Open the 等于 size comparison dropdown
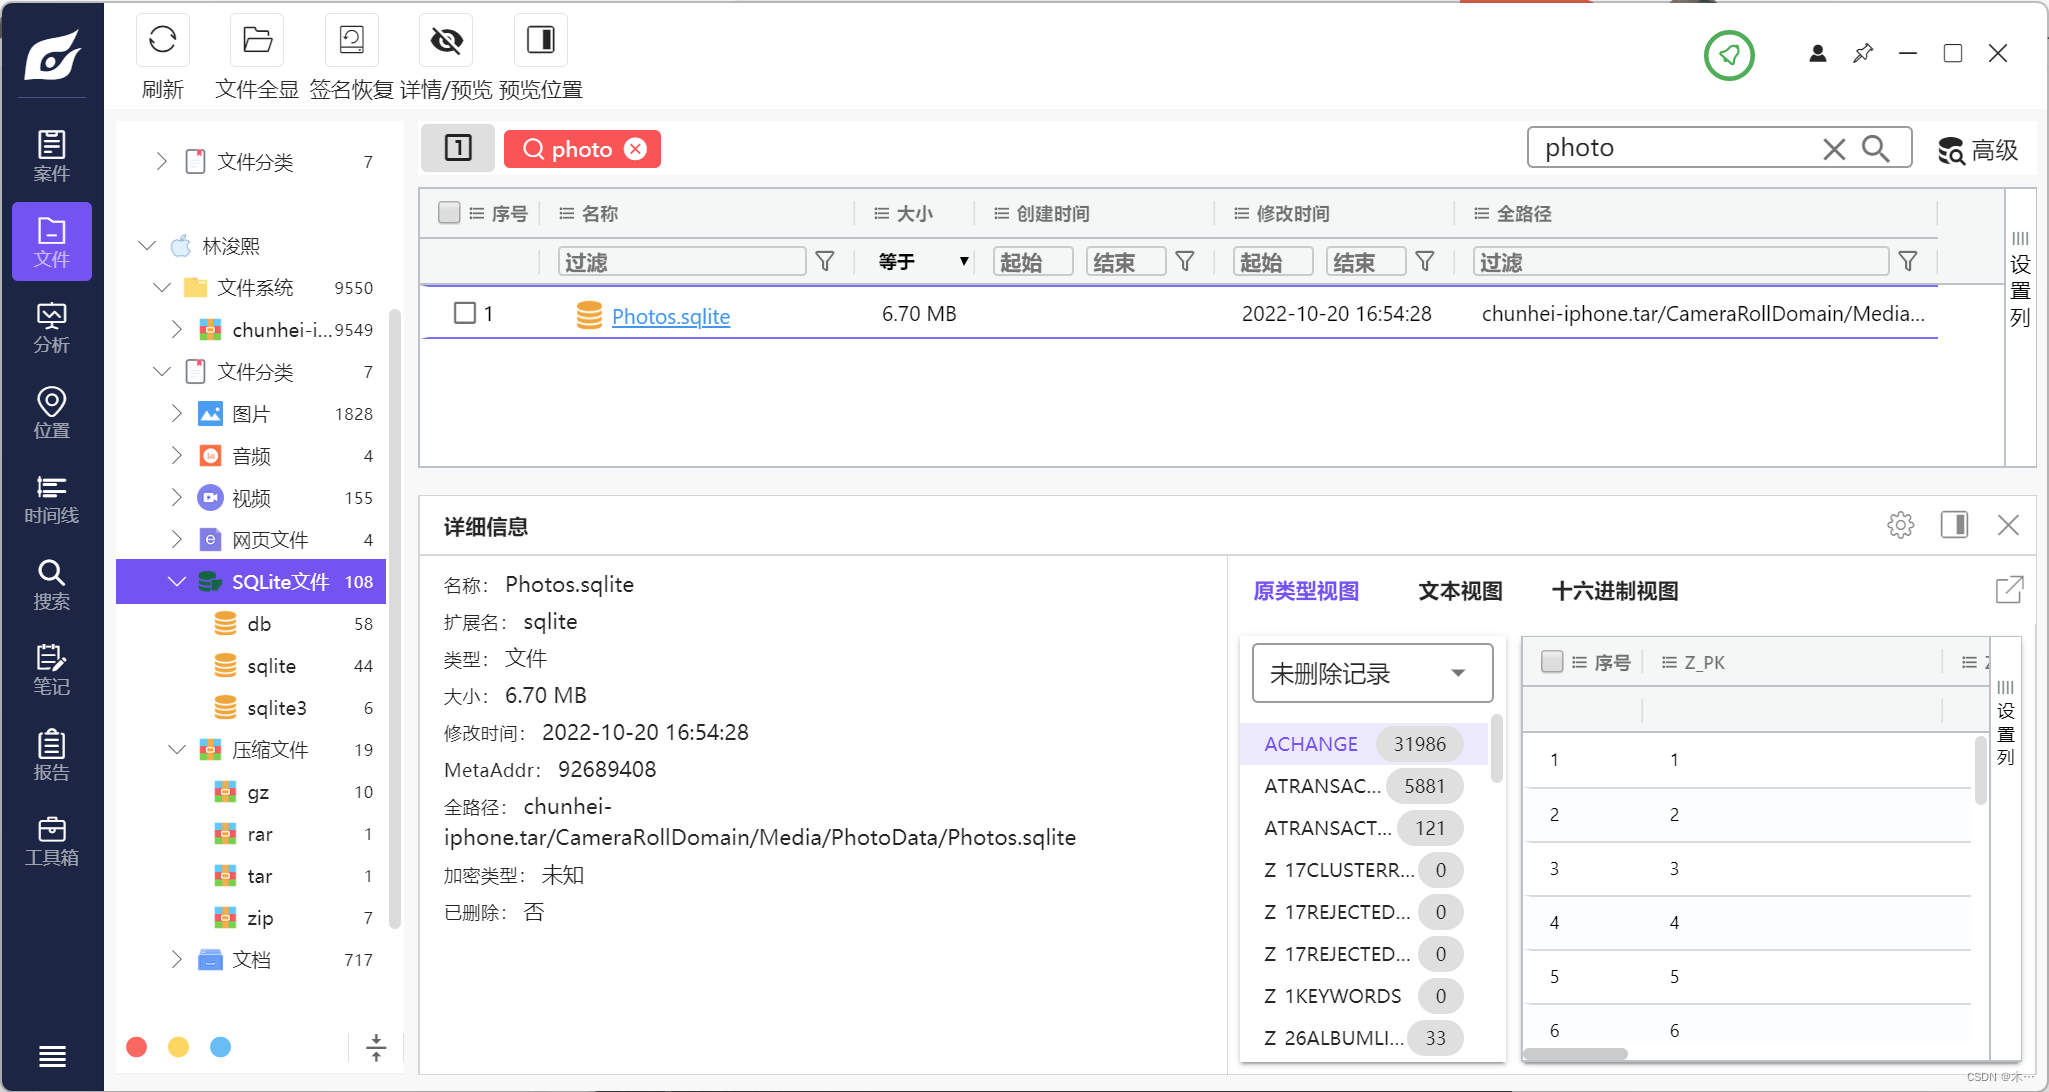This screenshot has height=1092, width=2049. point(922,262)
